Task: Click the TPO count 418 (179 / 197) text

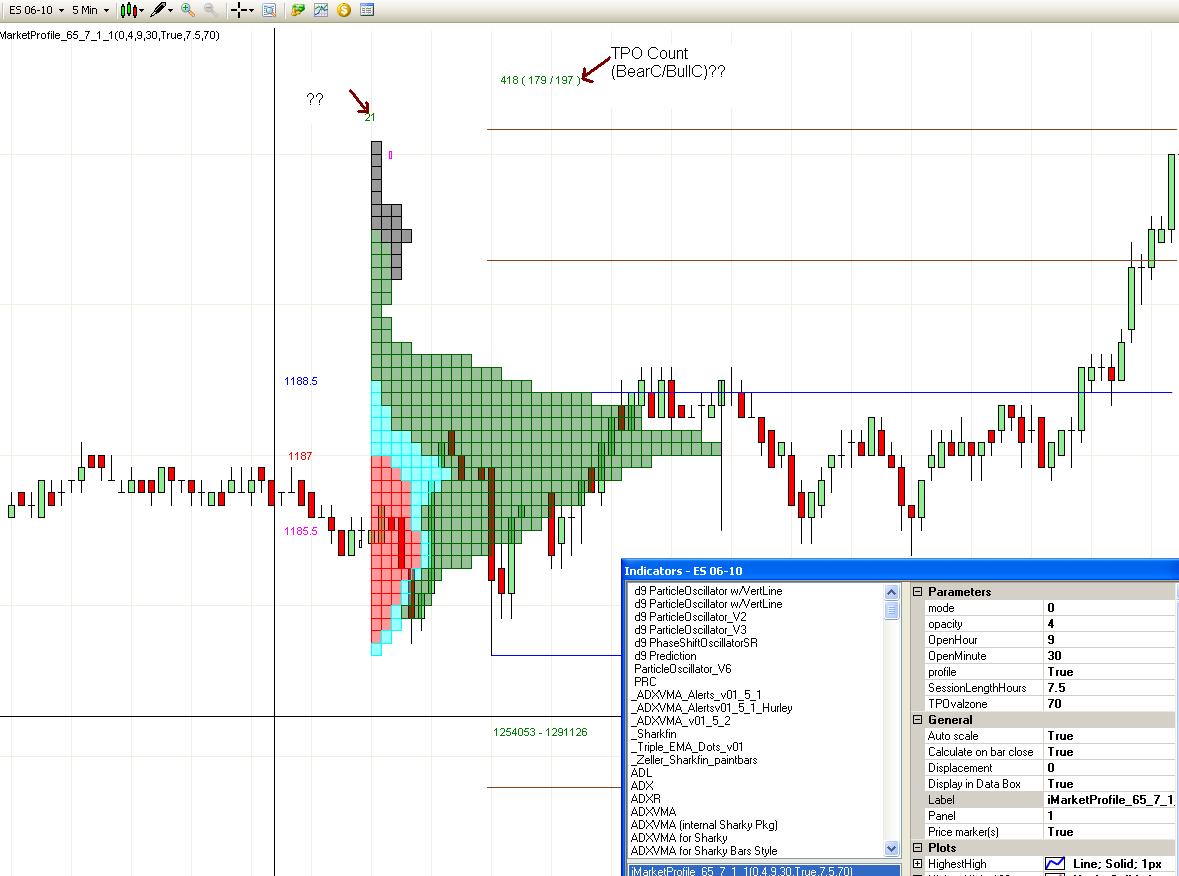Action: point(541,80)
